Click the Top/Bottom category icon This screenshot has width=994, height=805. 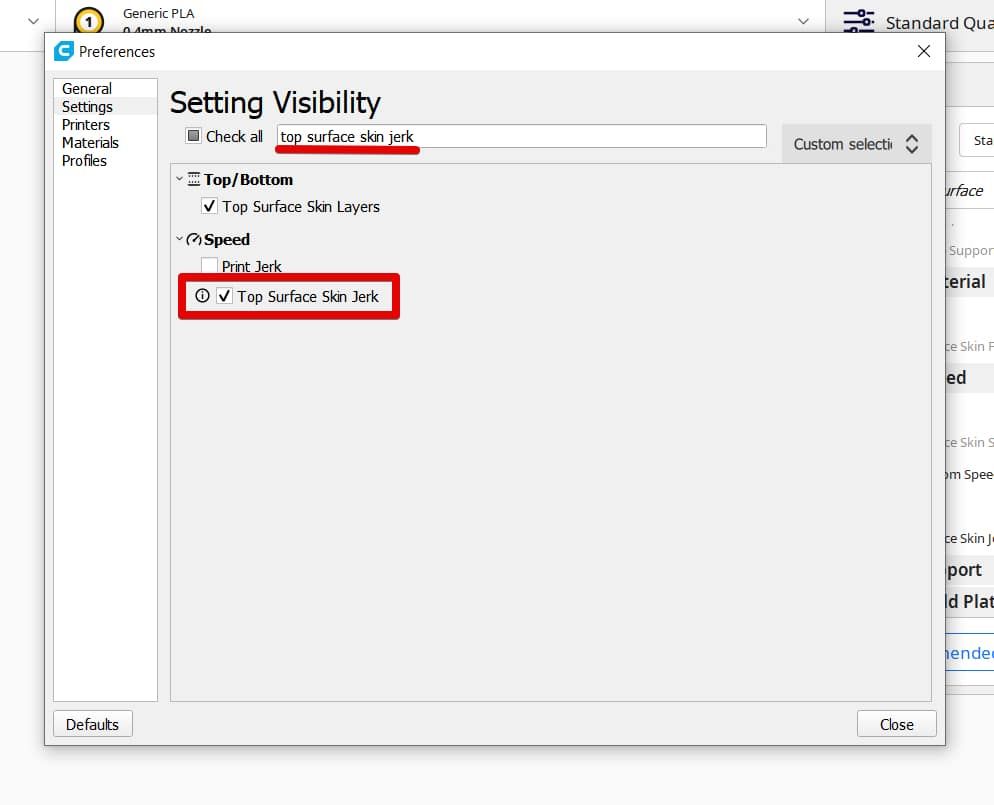[194, 180]
